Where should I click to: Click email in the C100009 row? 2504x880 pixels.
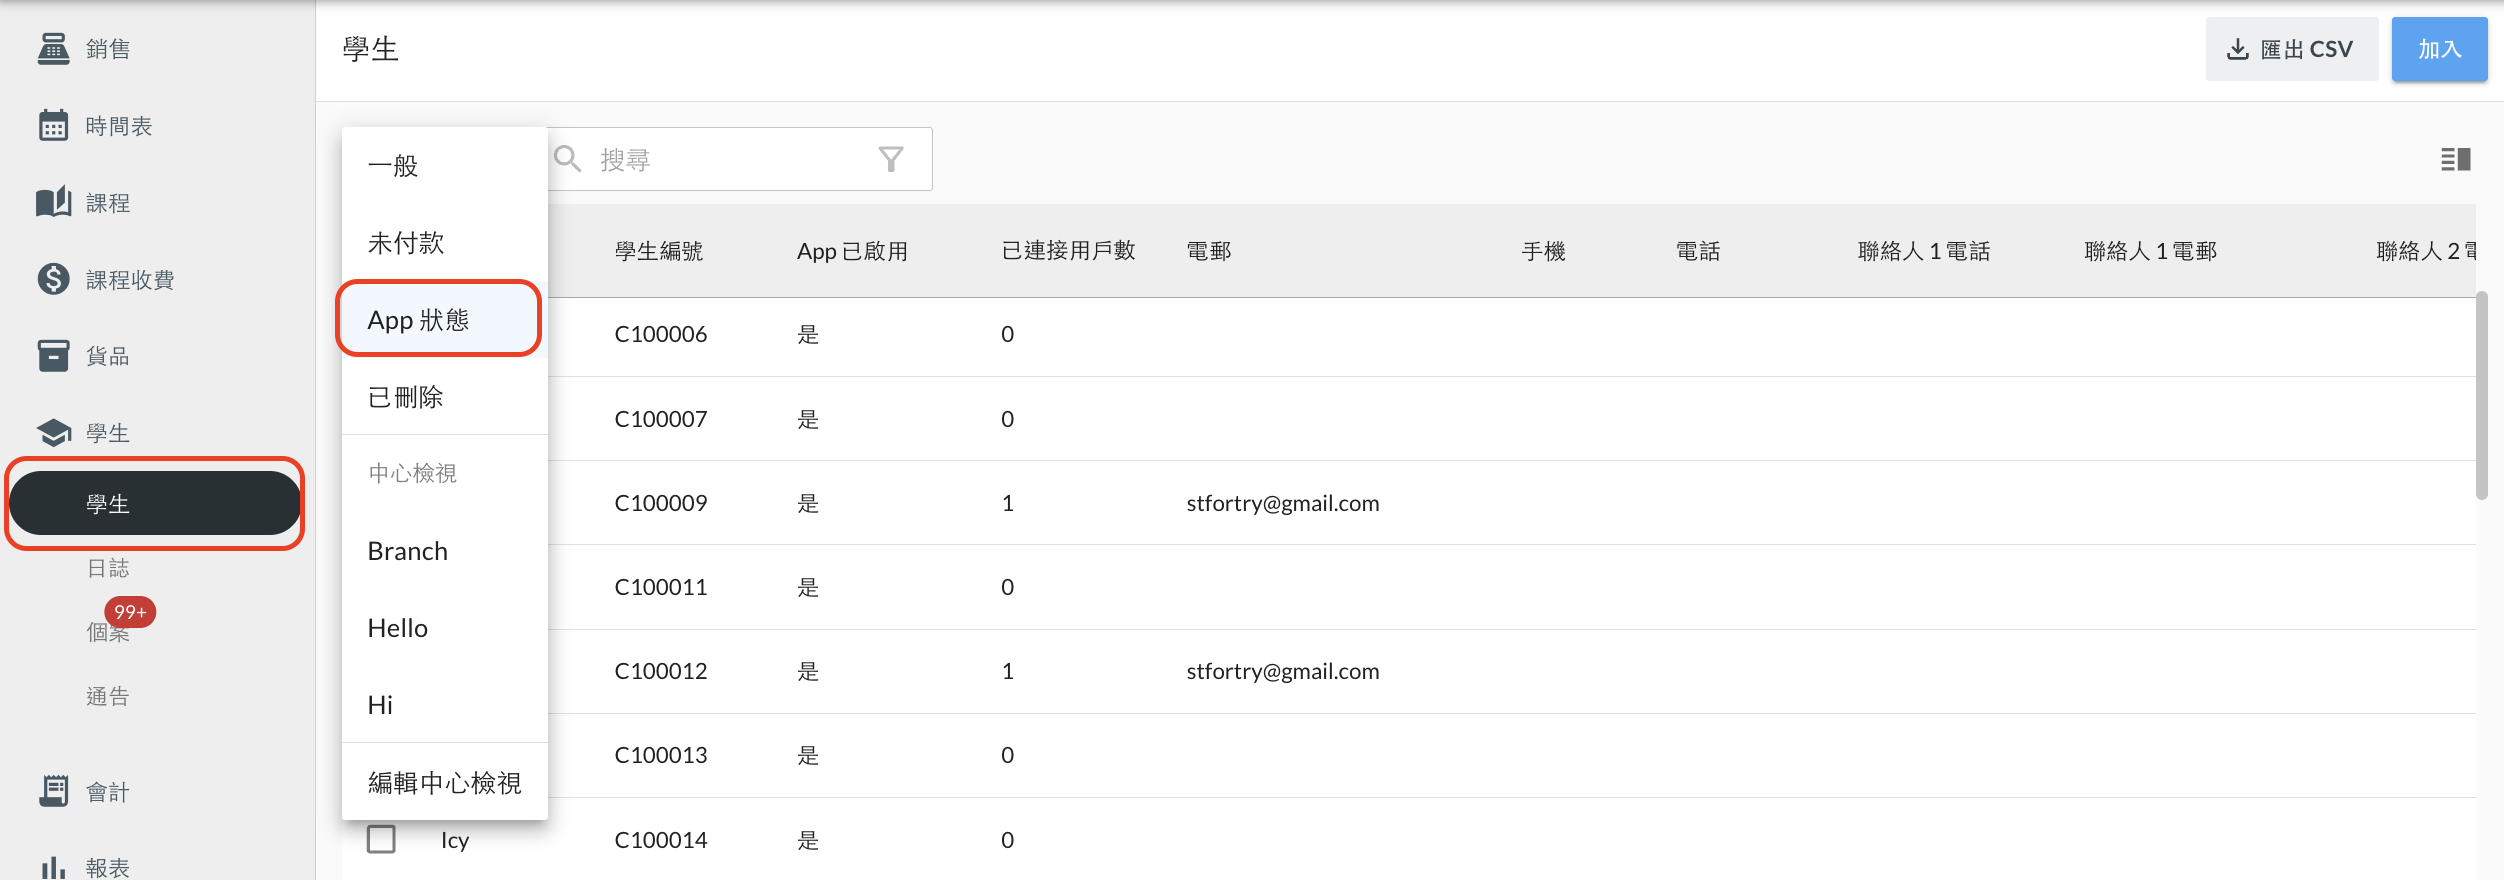1283,503
